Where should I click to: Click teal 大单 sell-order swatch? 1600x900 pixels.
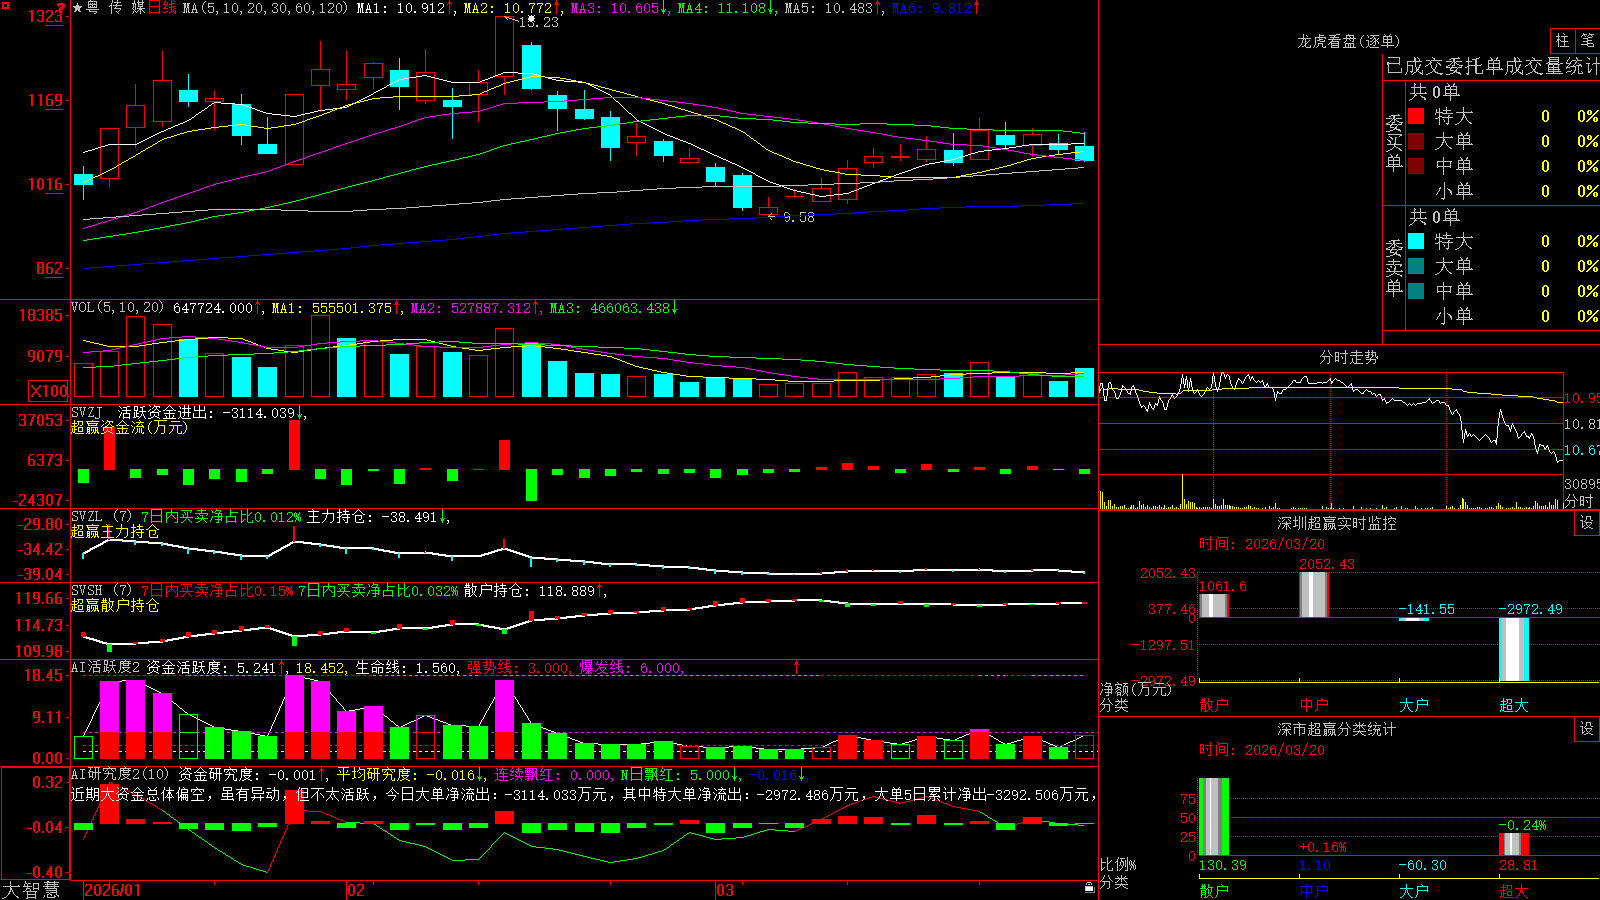click(1416, 266)
